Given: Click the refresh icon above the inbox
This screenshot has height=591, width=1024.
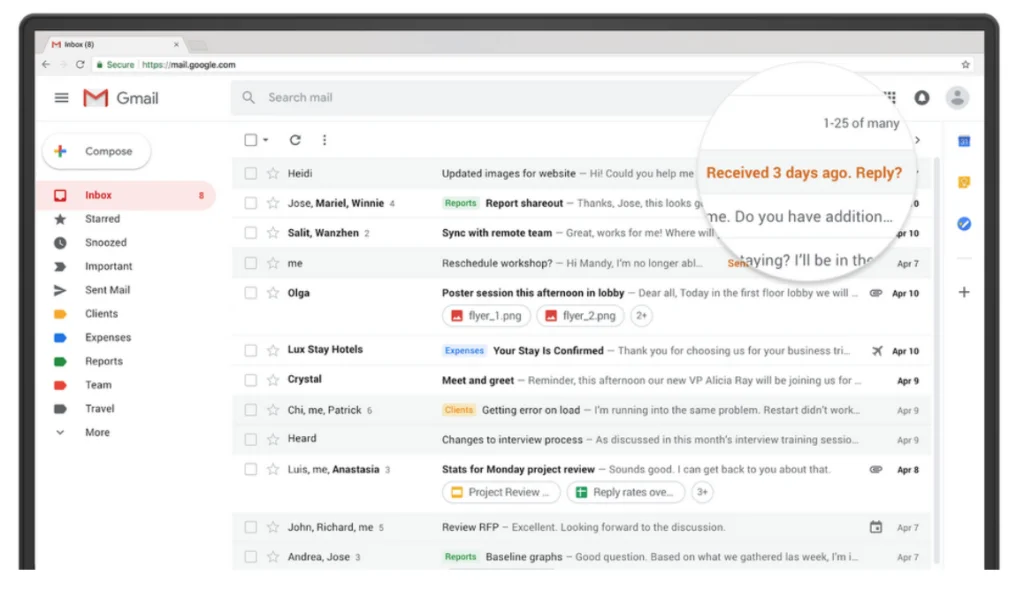Looking at the screenshot, I should point(295,141).
